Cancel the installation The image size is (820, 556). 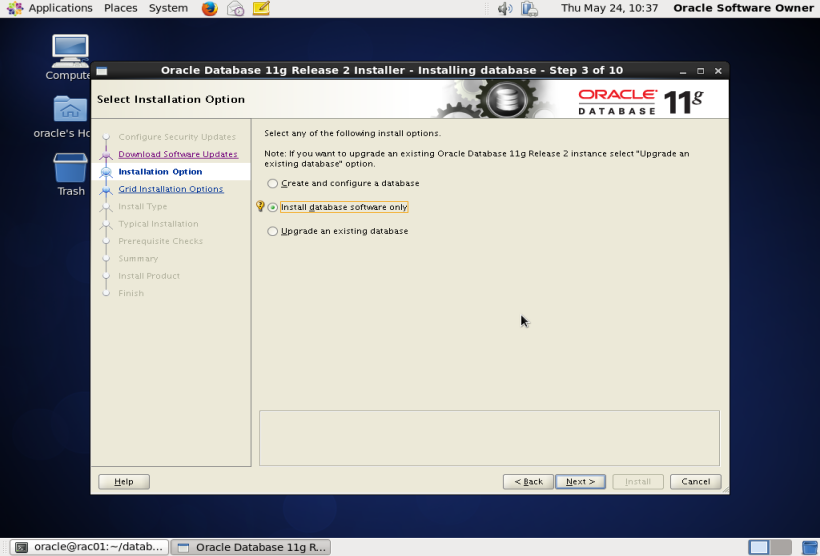coord(696,482)
